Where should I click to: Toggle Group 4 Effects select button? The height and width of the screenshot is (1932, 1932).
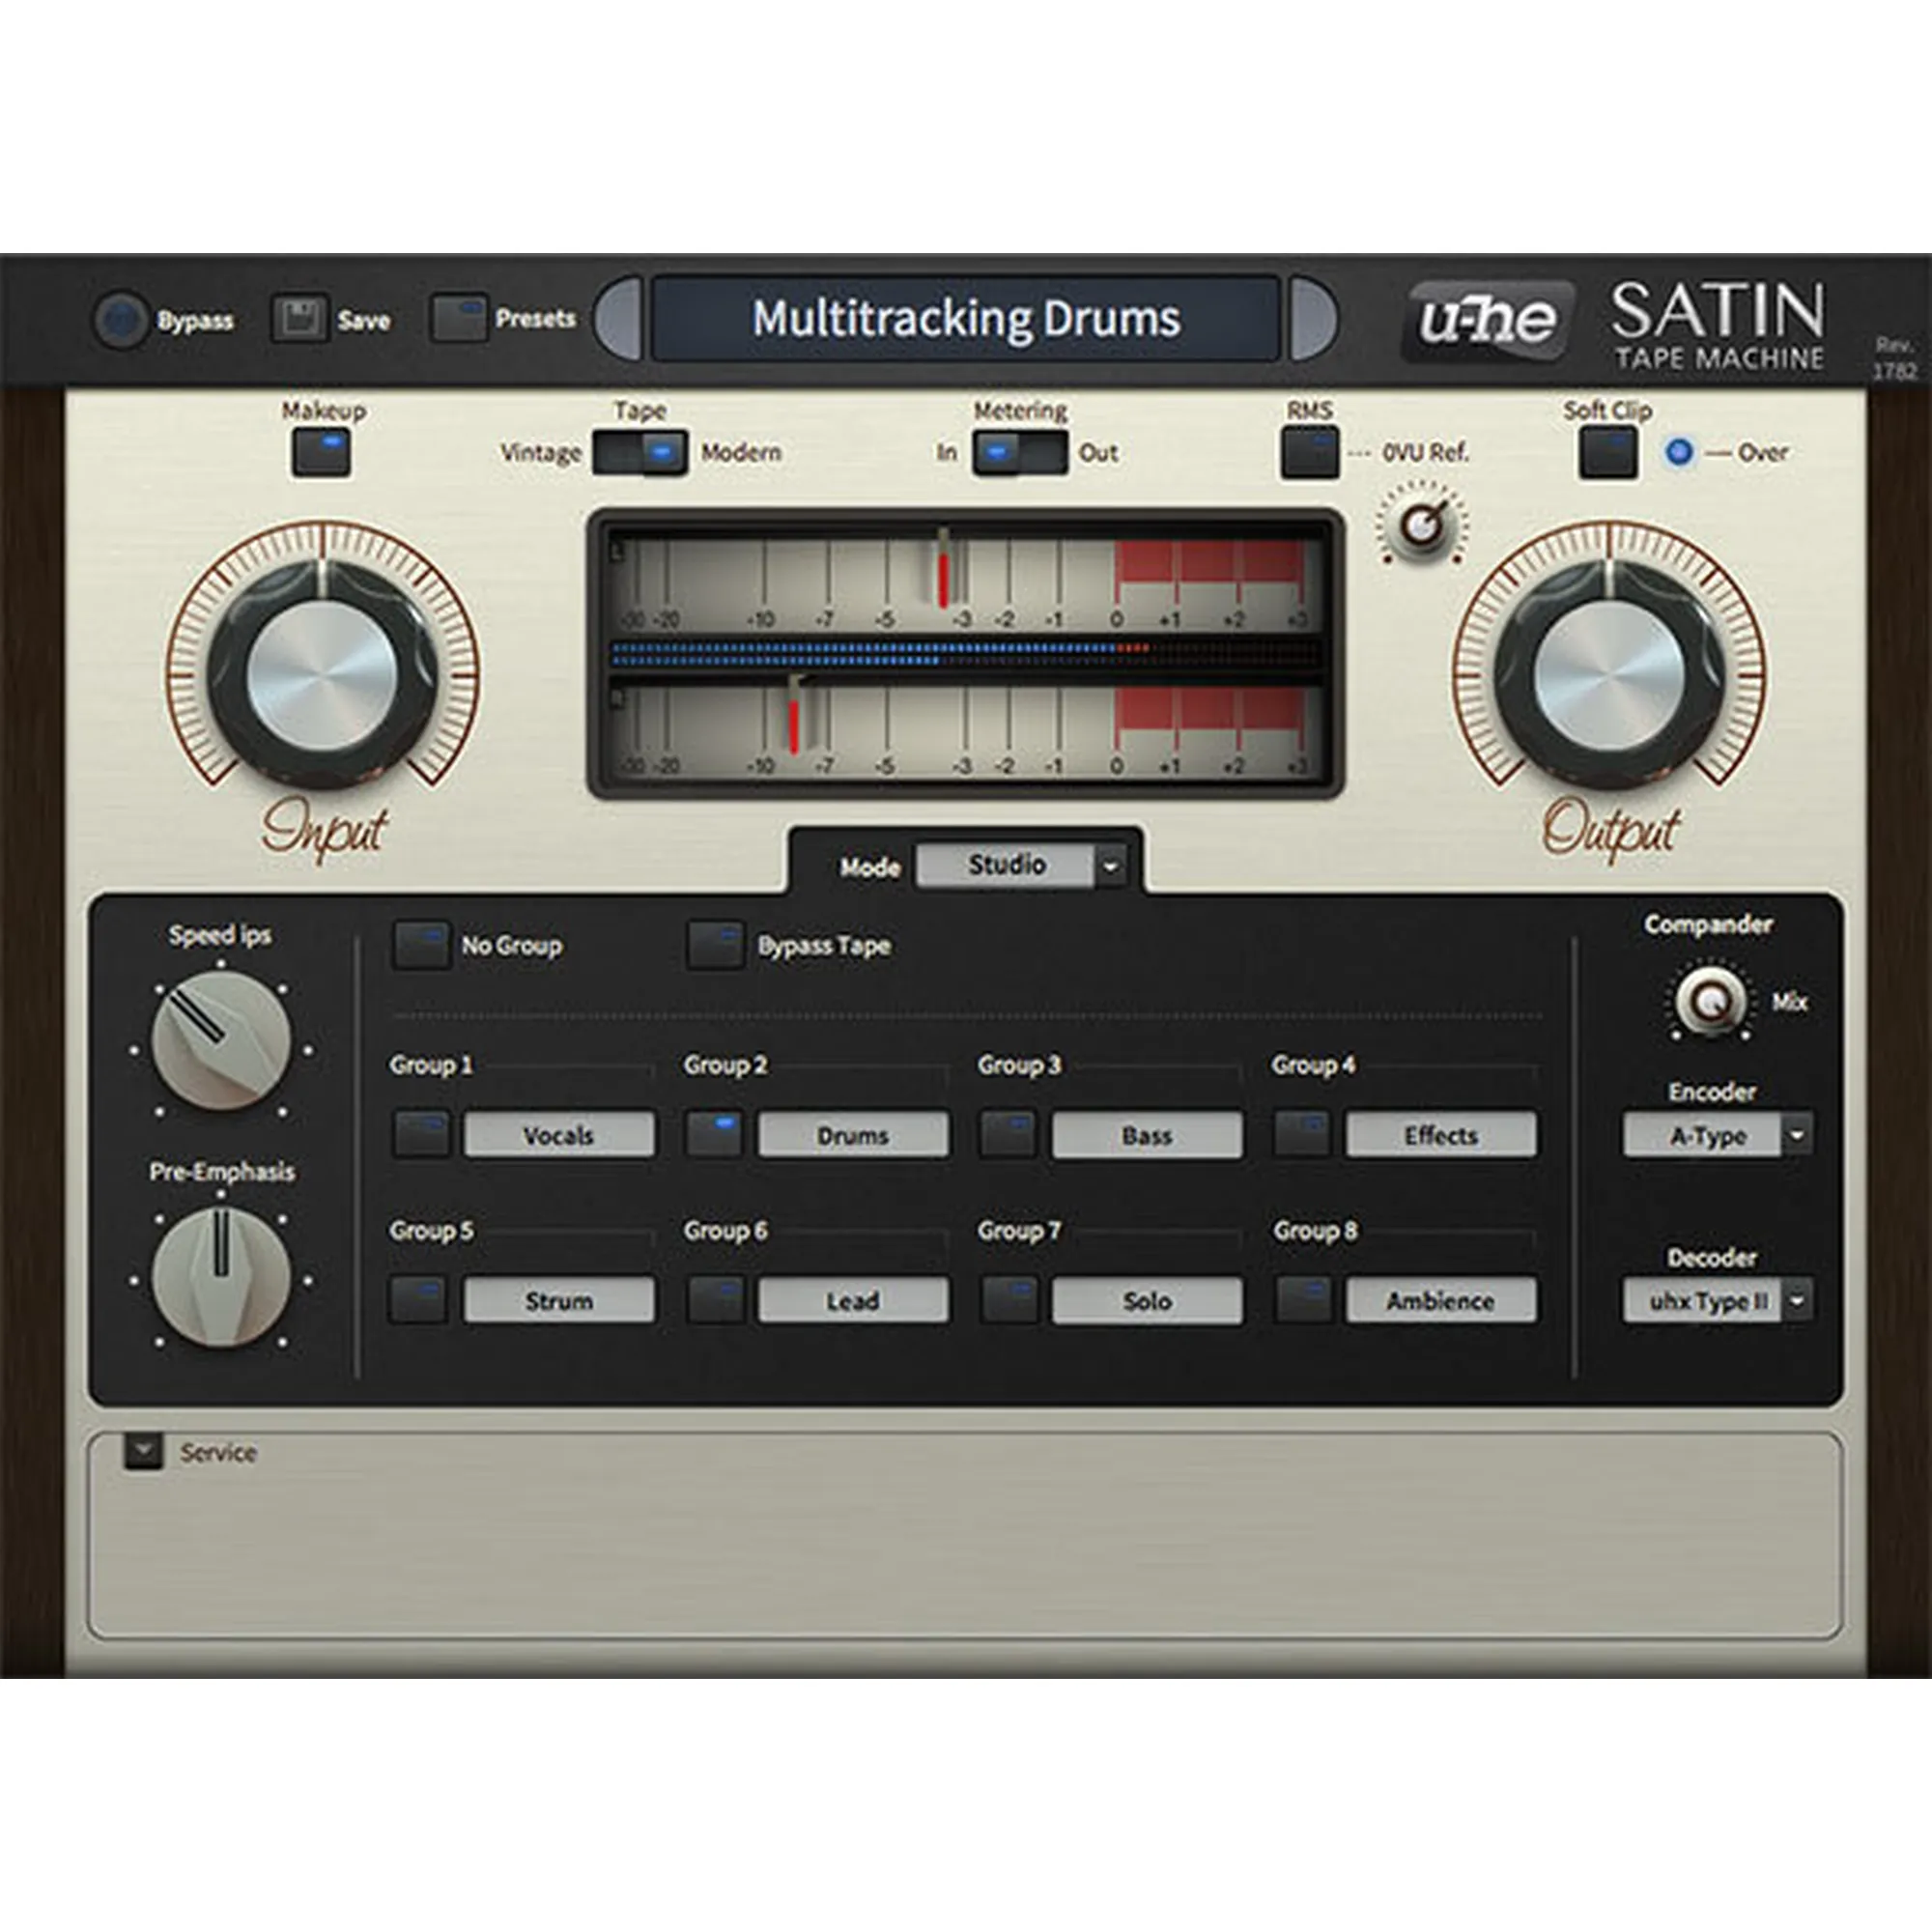pyautogui.click(x=1302, y=1135)
